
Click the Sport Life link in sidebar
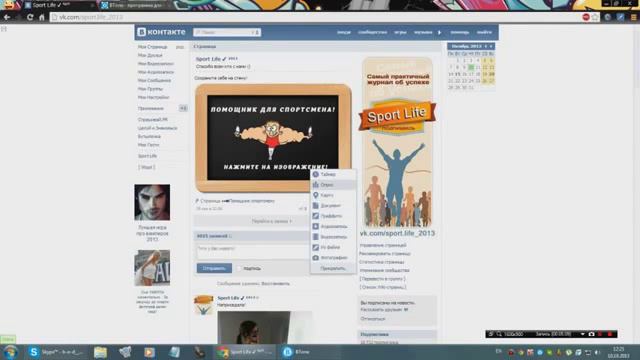pos(147,156)
